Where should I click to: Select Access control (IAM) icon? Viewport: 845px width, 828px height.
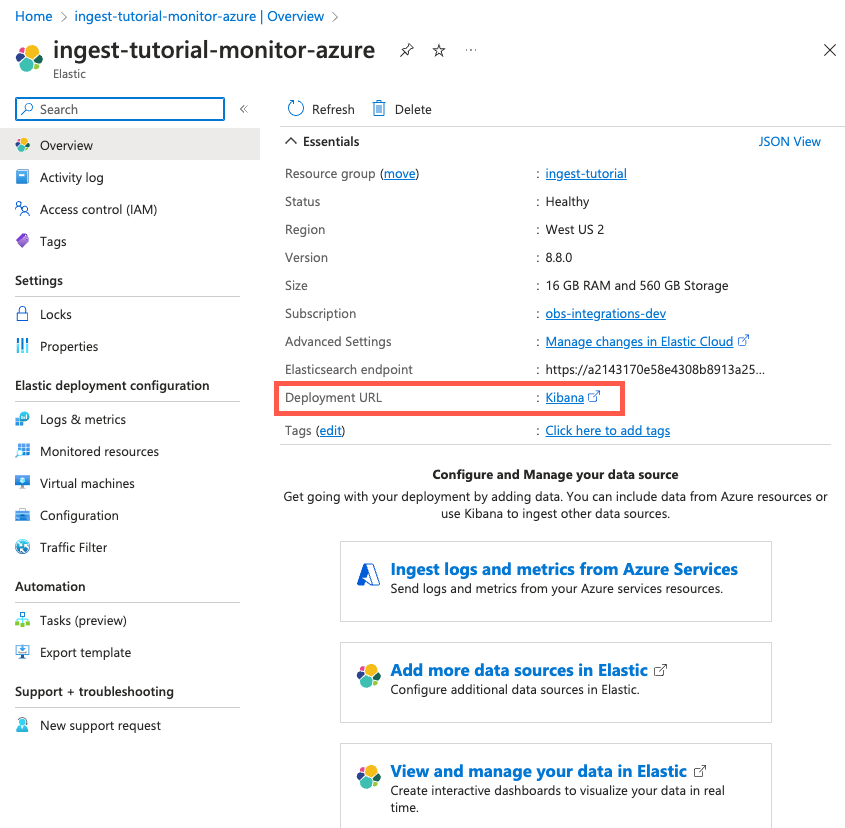coord(22,208)
